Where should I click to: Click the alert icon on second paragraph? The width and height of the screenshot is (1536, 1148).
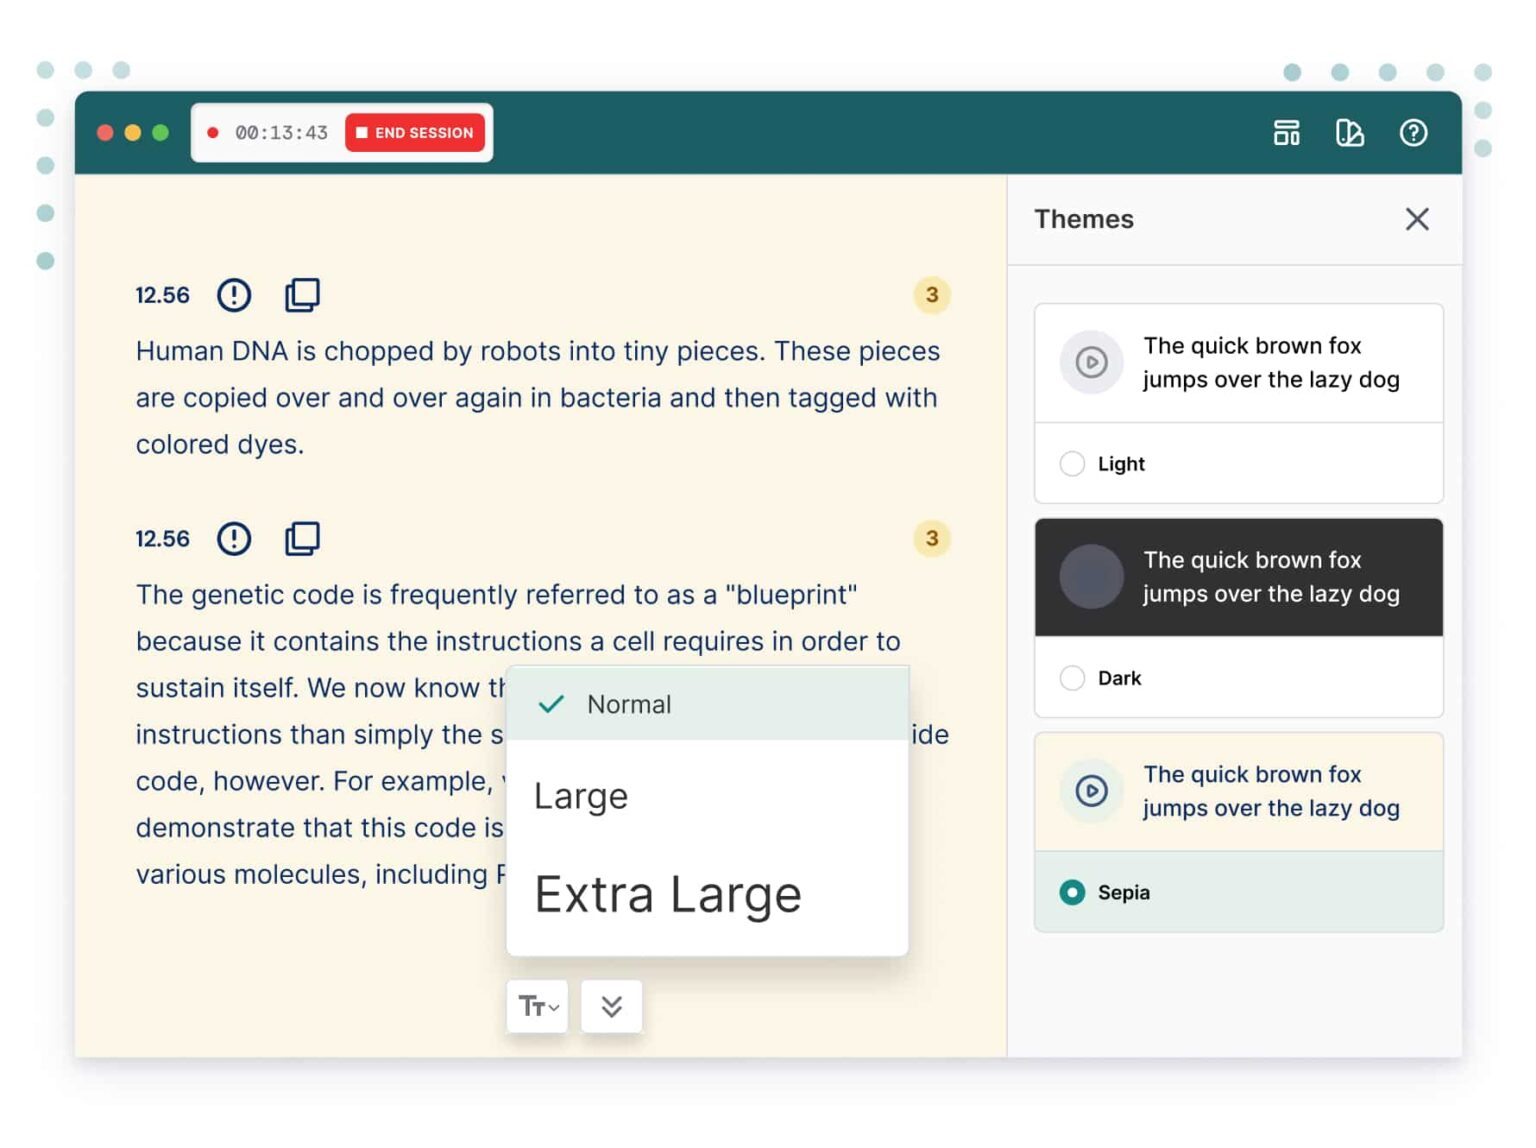click(234, 539)
